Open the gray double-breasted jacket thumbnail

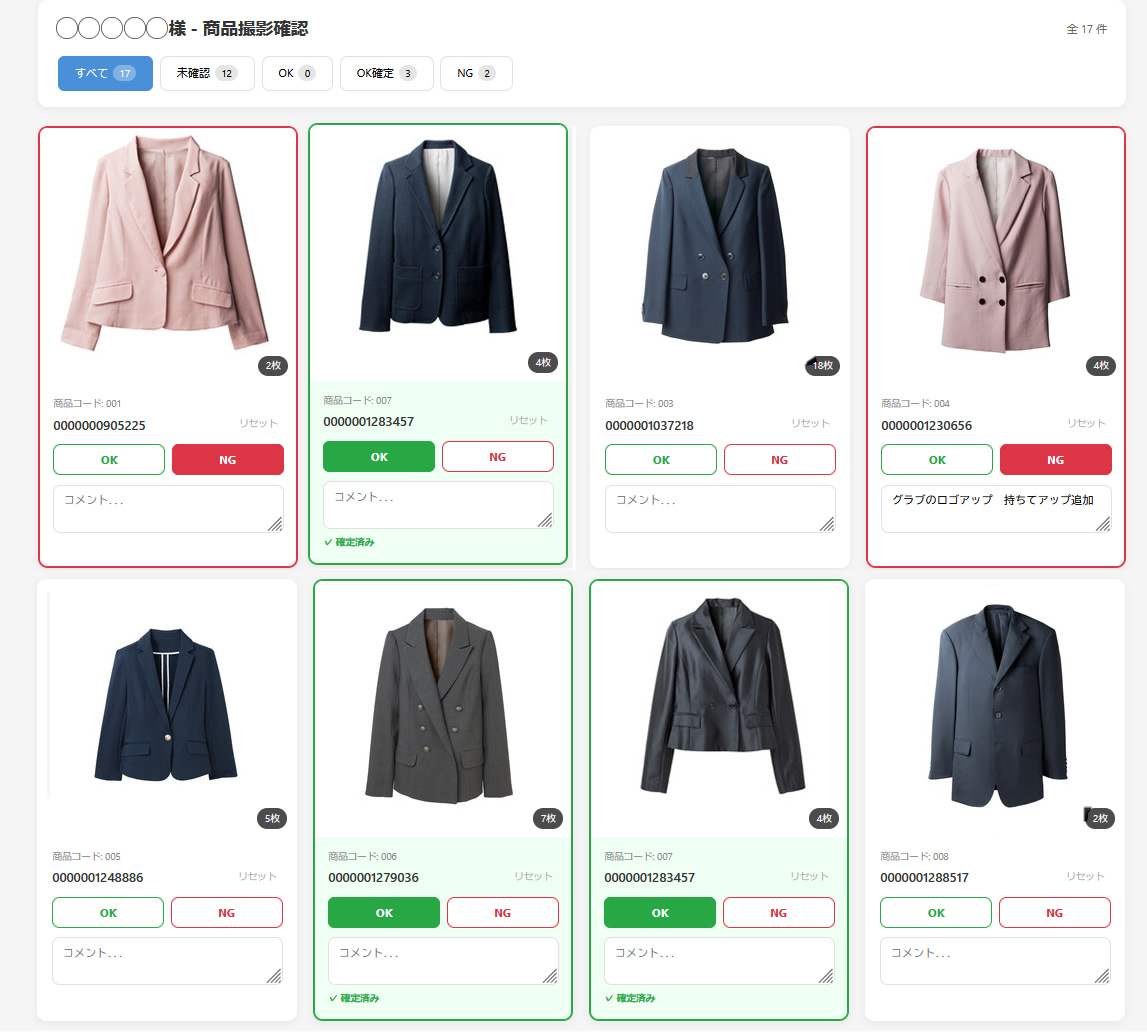(x=439, y=706)
